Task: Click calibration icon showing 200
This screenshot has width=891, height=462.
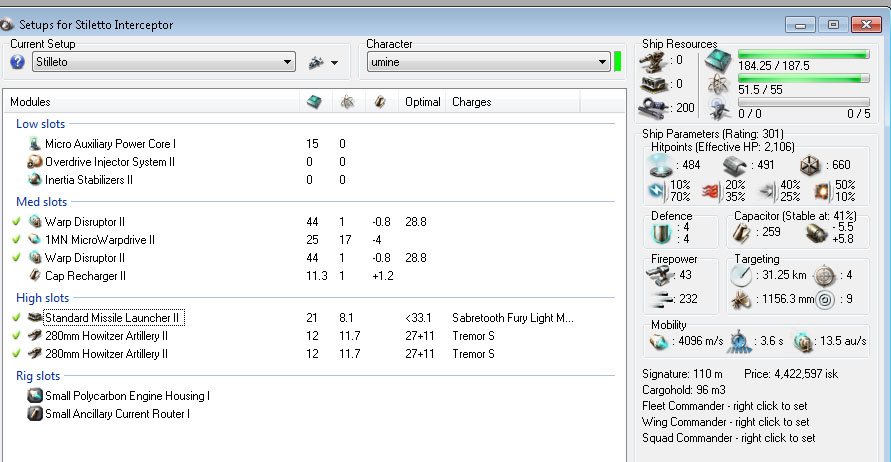Action: click(x=652, y=108)
